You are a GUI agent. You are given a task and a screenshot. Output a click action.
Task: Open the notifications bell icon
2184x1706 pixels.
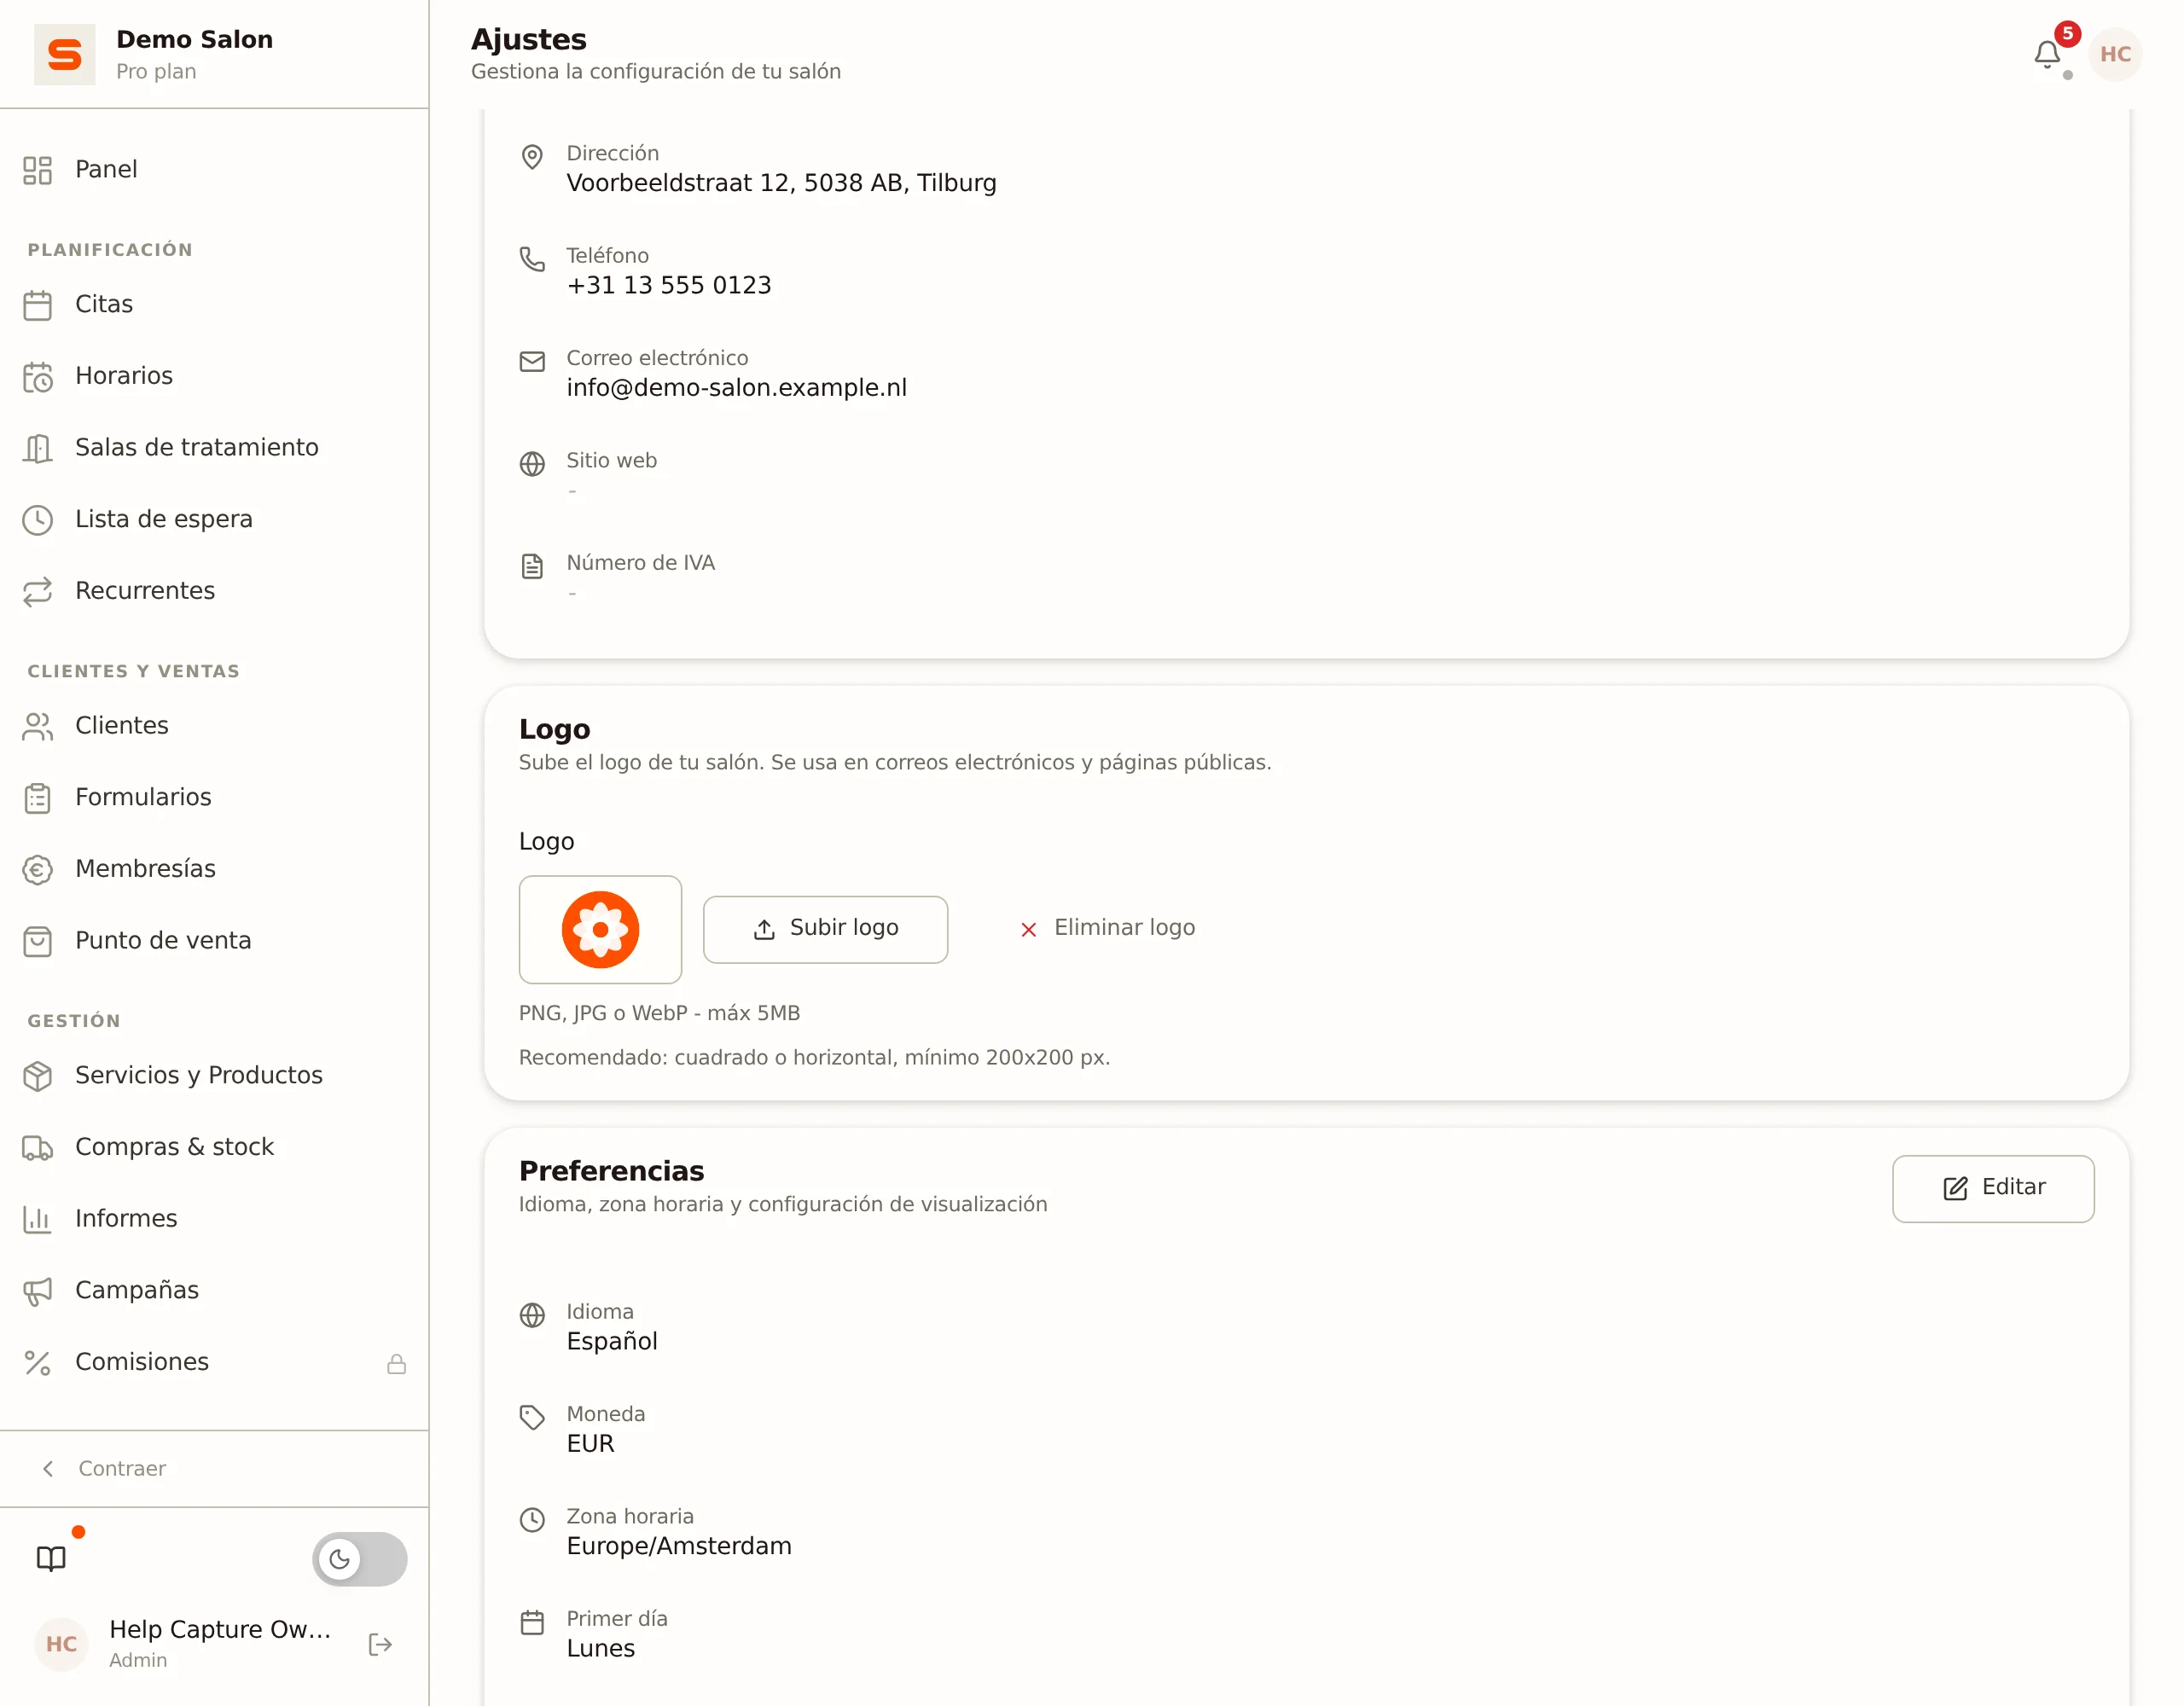pyautogui.click(x=2047, y=54)
